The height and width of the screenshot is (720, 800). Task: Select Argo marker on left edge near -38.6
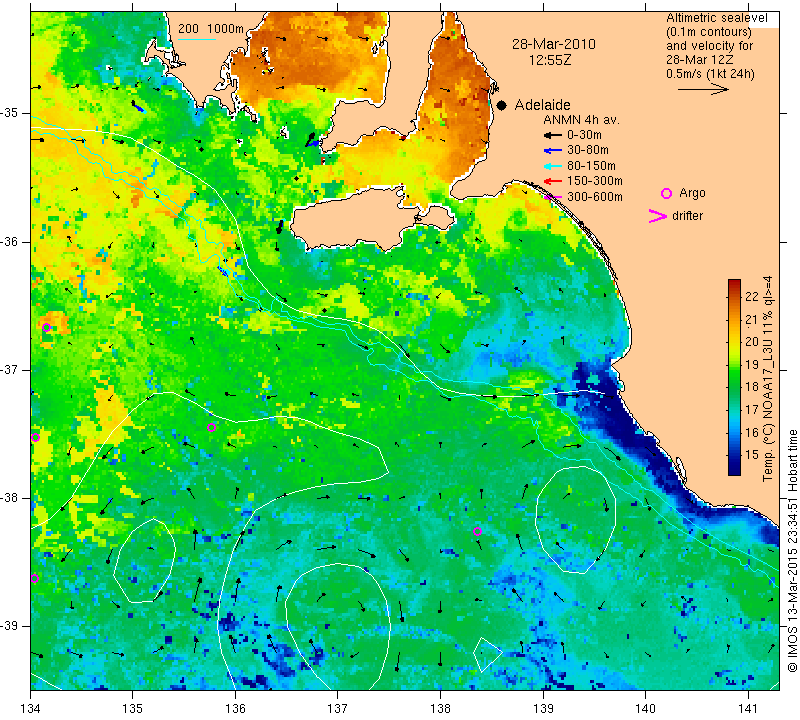[x=35, y=579]
